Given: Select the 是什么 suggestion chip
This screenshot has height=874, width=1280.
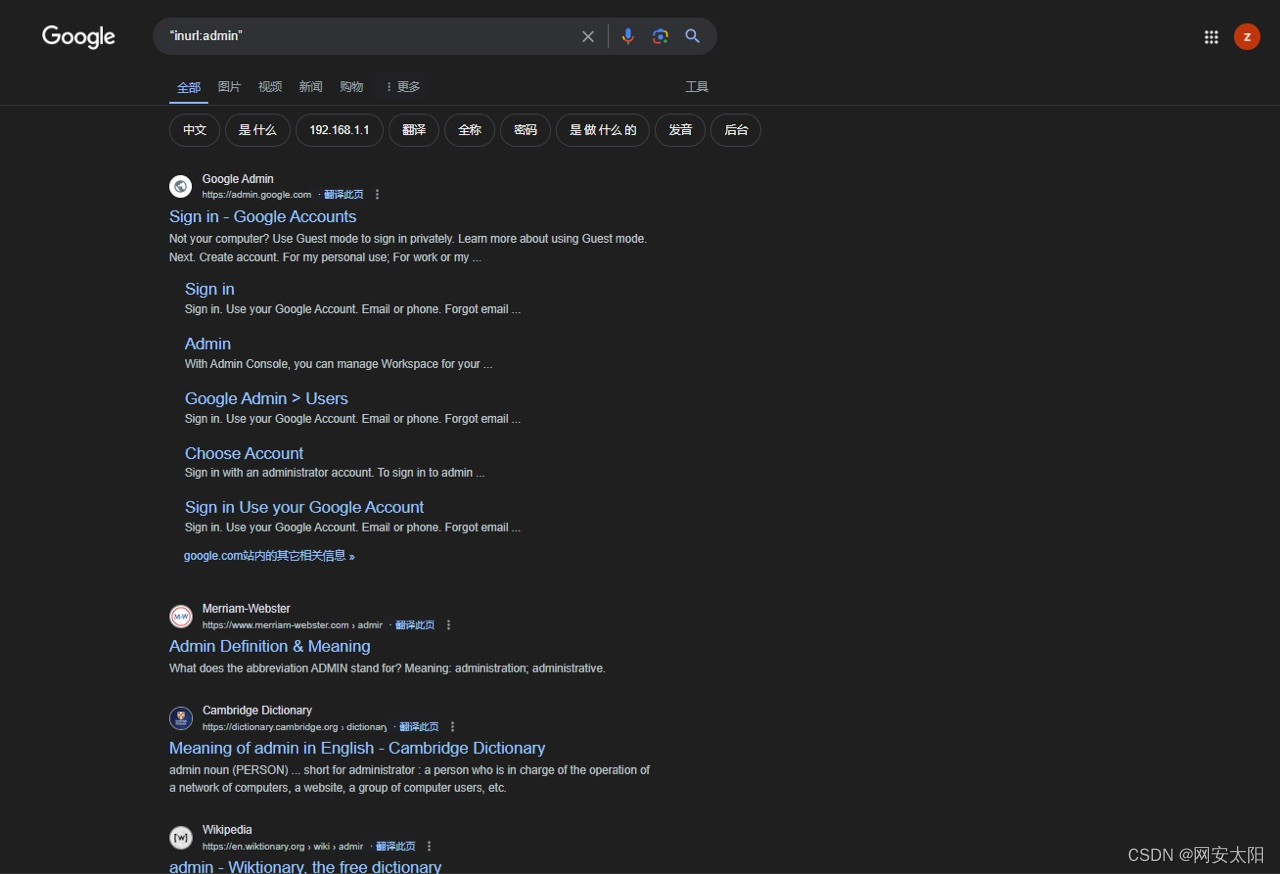Looking at the screenshot, I should point(258,130).
